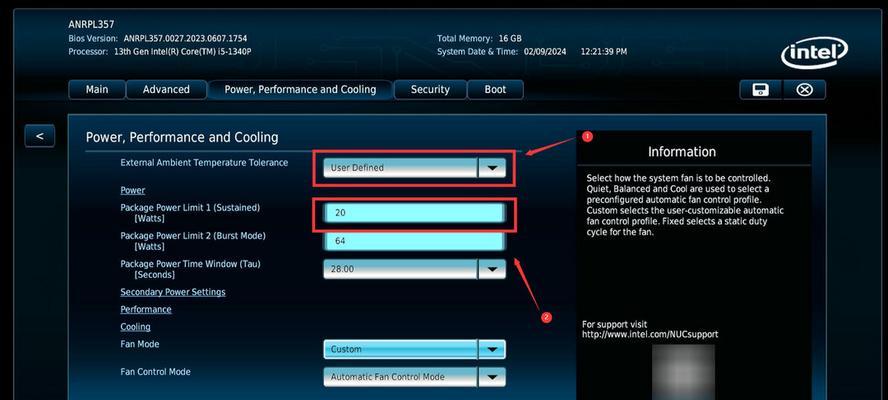Viewport: 888px width, 400px height.
Task: Open the Performance section link
Action: 146,309
